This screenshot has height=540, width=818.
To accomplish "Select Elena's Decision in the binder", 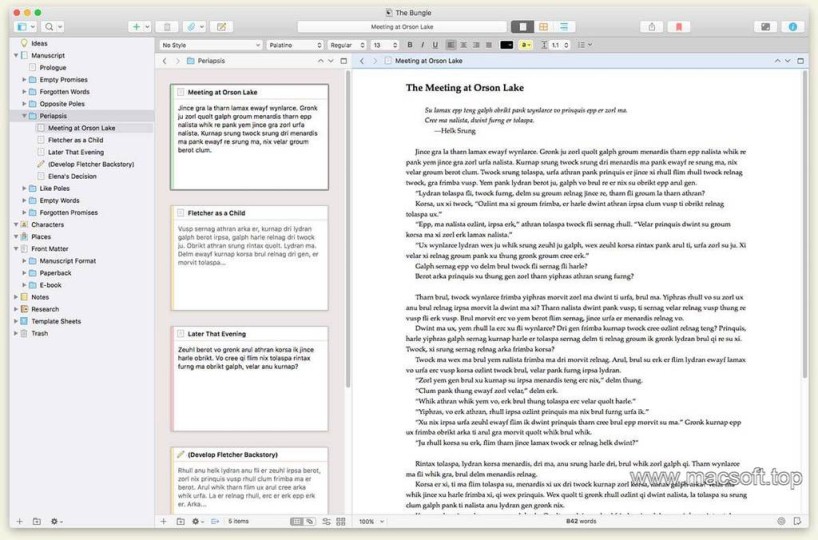I will [x=72, y=176].
